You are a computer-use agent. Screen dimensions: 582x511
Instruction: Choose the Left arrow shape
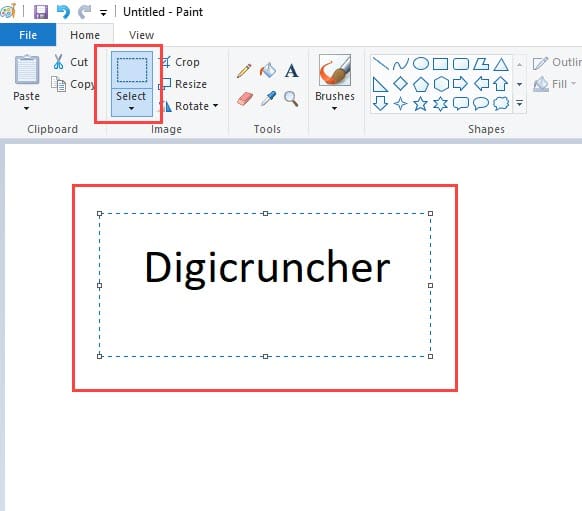[x=481, y=84]
